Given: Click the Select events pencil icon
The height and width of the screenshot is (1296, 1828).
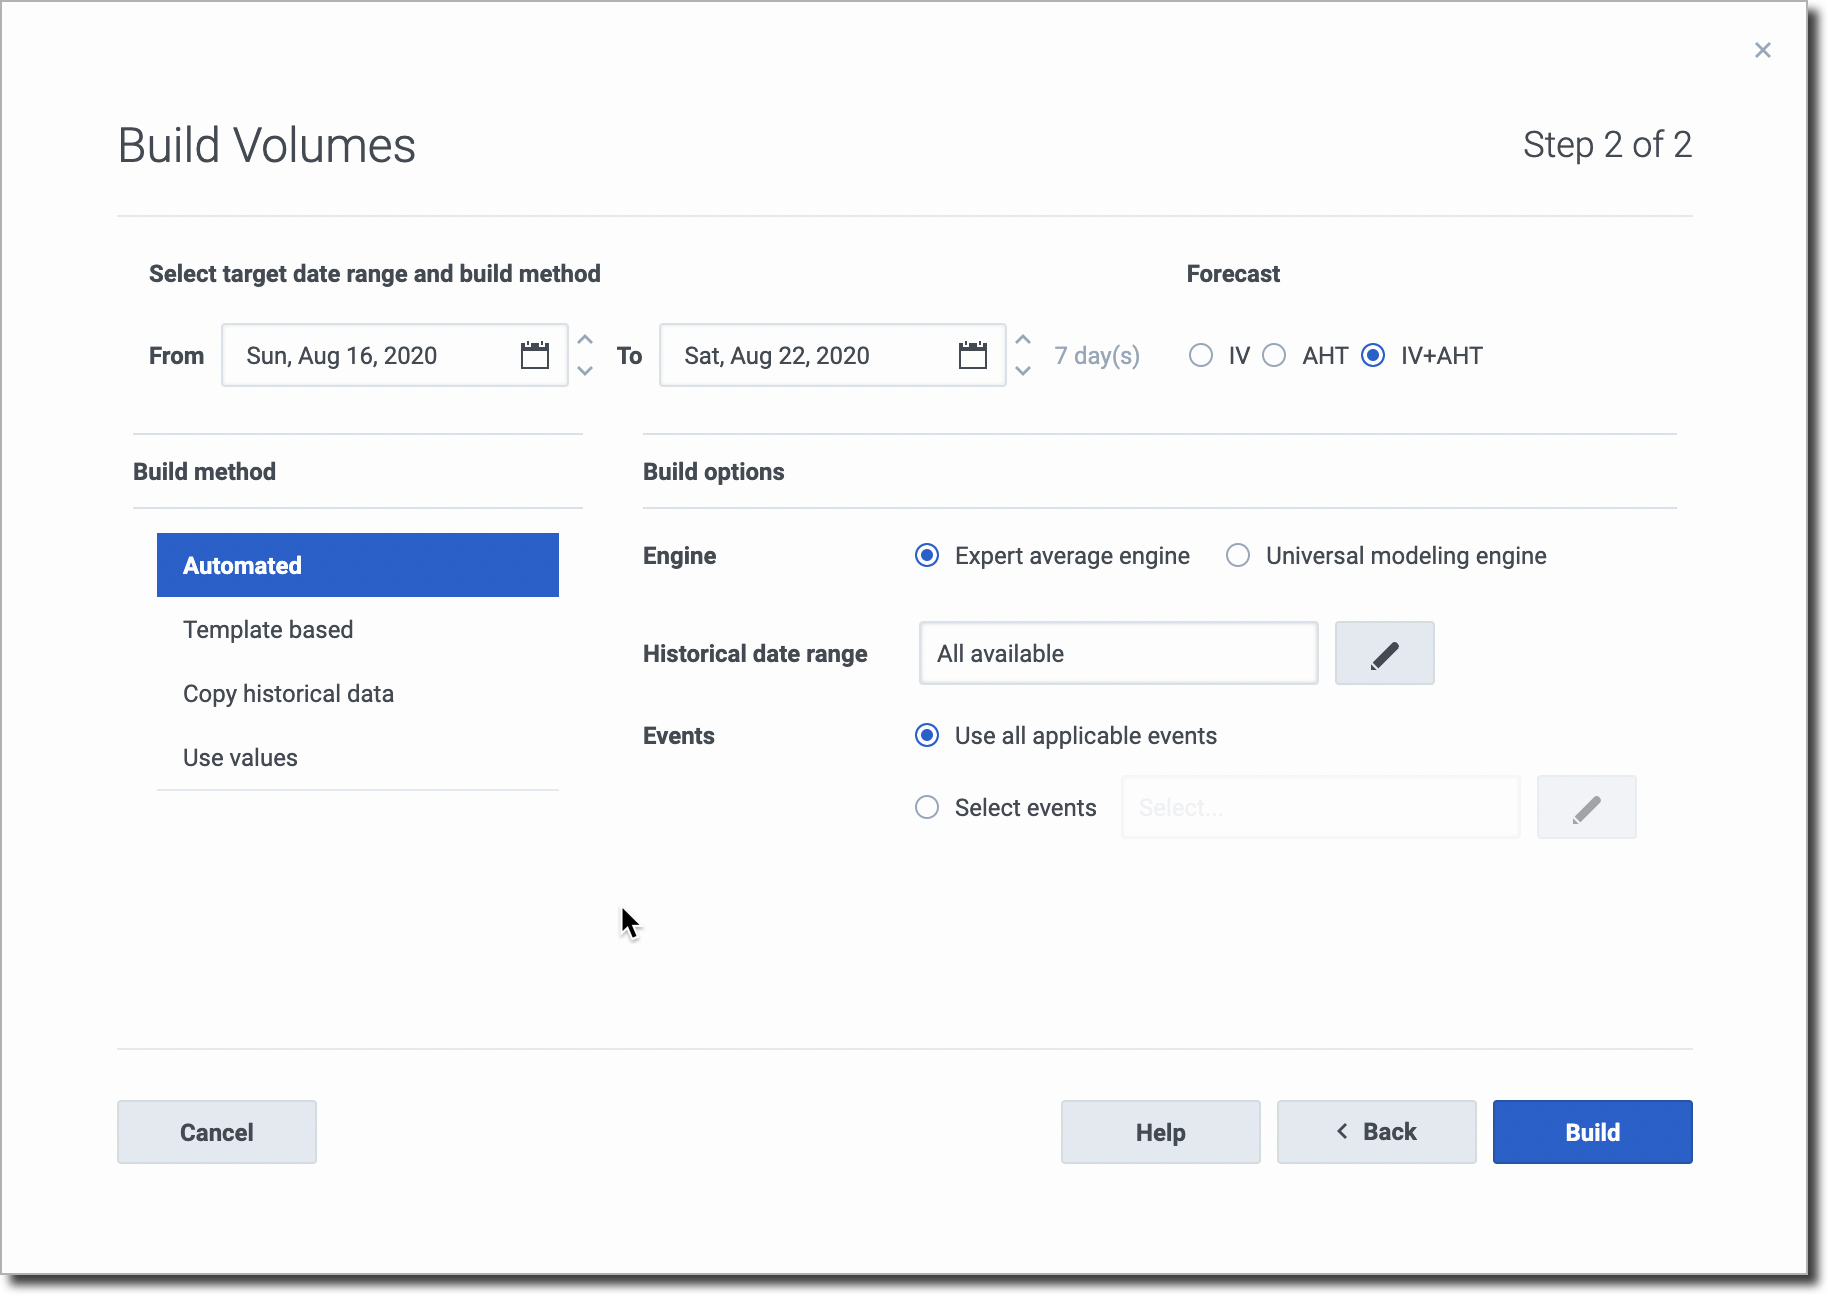Looking at the screenshot, I should coord(1587,807).
